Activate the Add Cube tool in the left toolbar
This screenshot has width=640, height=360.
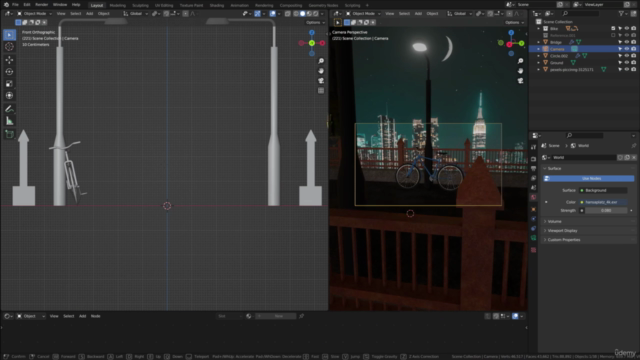pyautogui.click(x=9, y=134)
